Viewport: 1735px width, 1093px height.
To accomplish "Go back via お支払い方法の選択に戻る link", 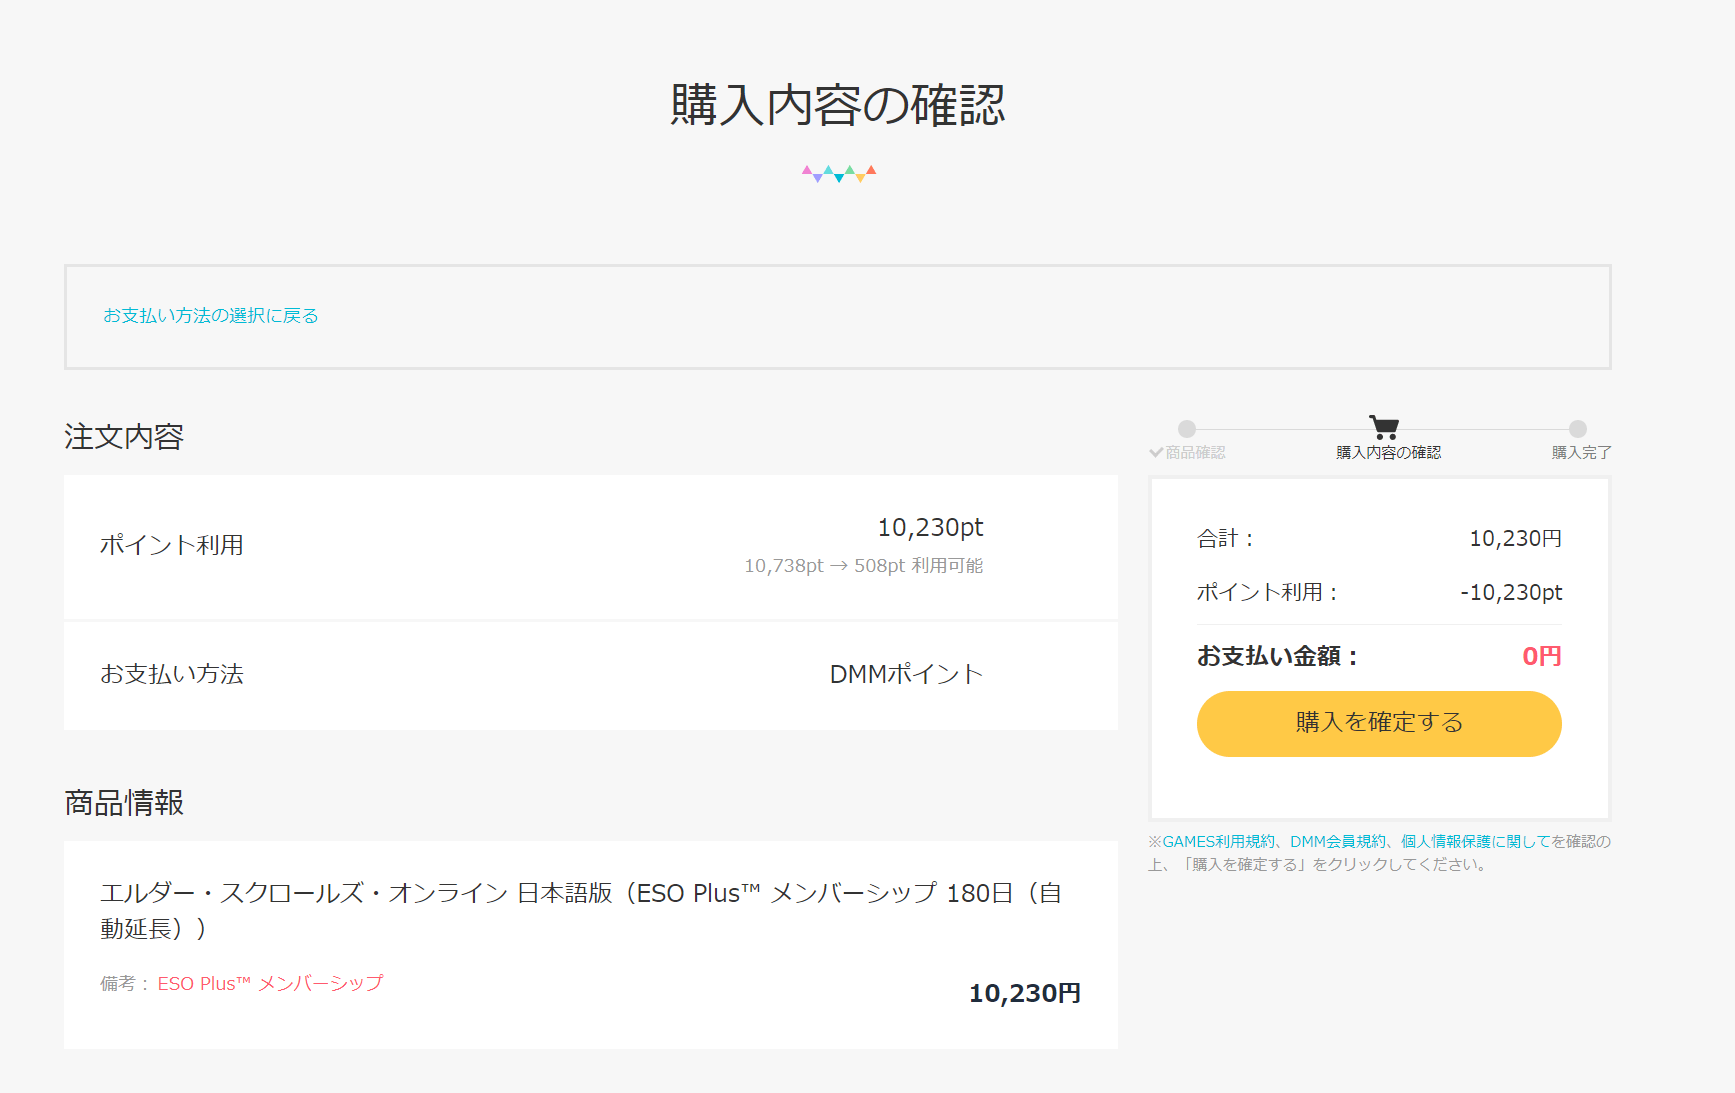I will point(211,316).
